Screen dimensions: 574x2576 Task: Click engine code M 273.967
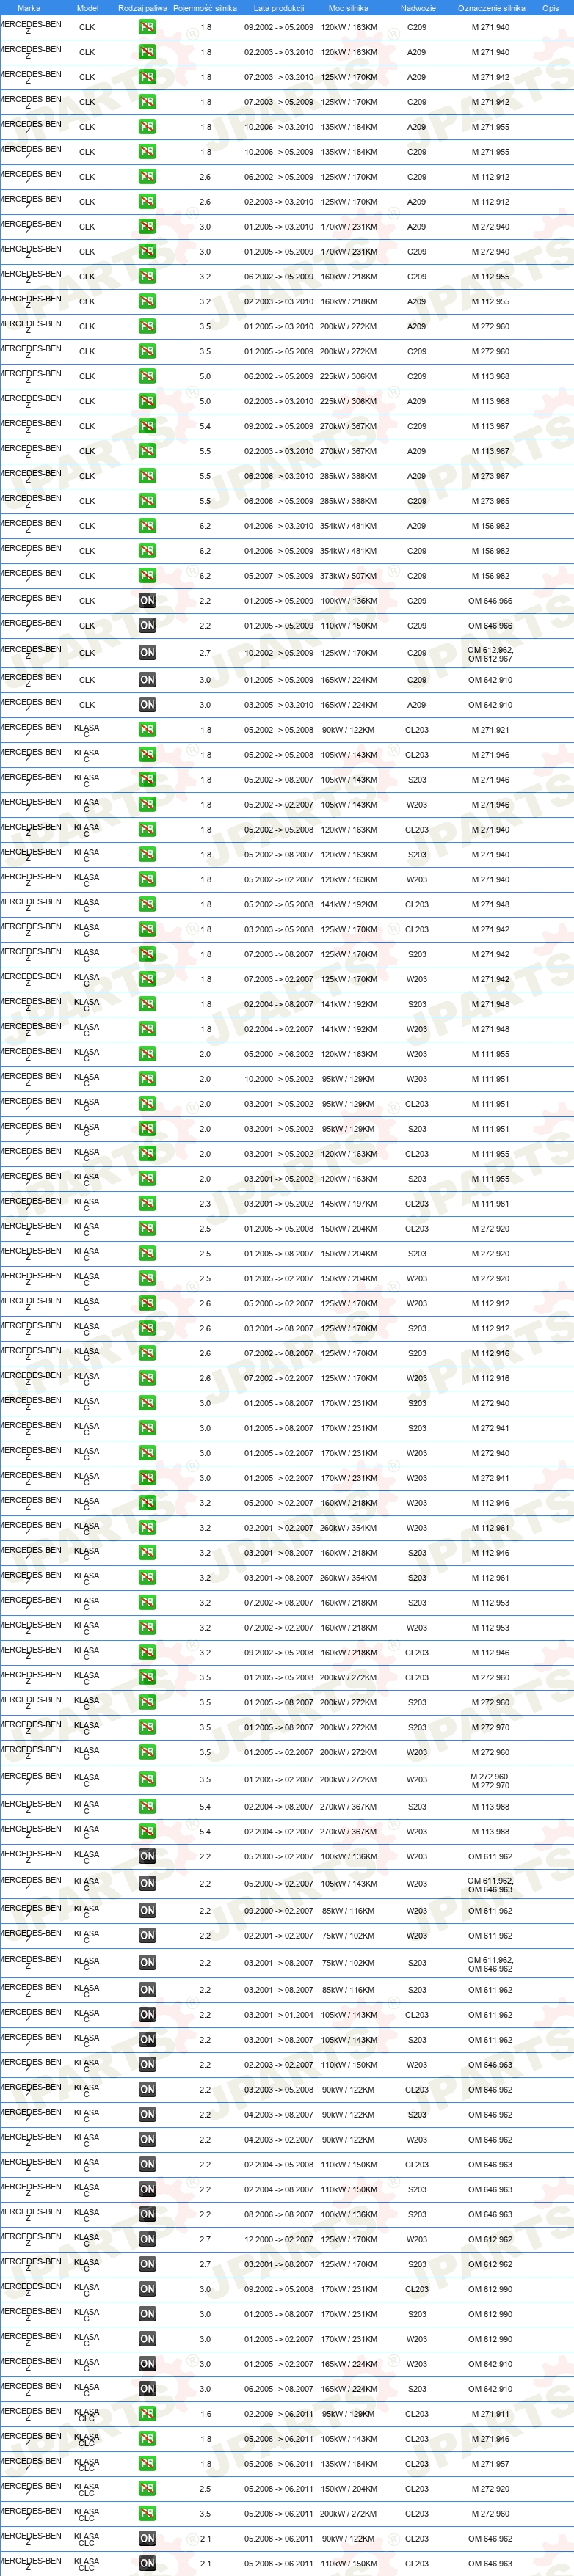[490, 476]
